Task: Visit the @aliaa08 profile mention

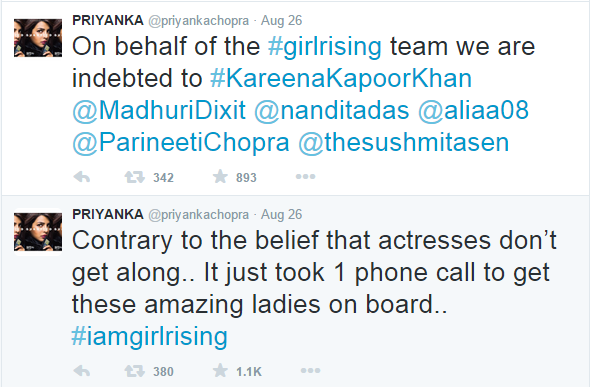Action: [473, 110]
